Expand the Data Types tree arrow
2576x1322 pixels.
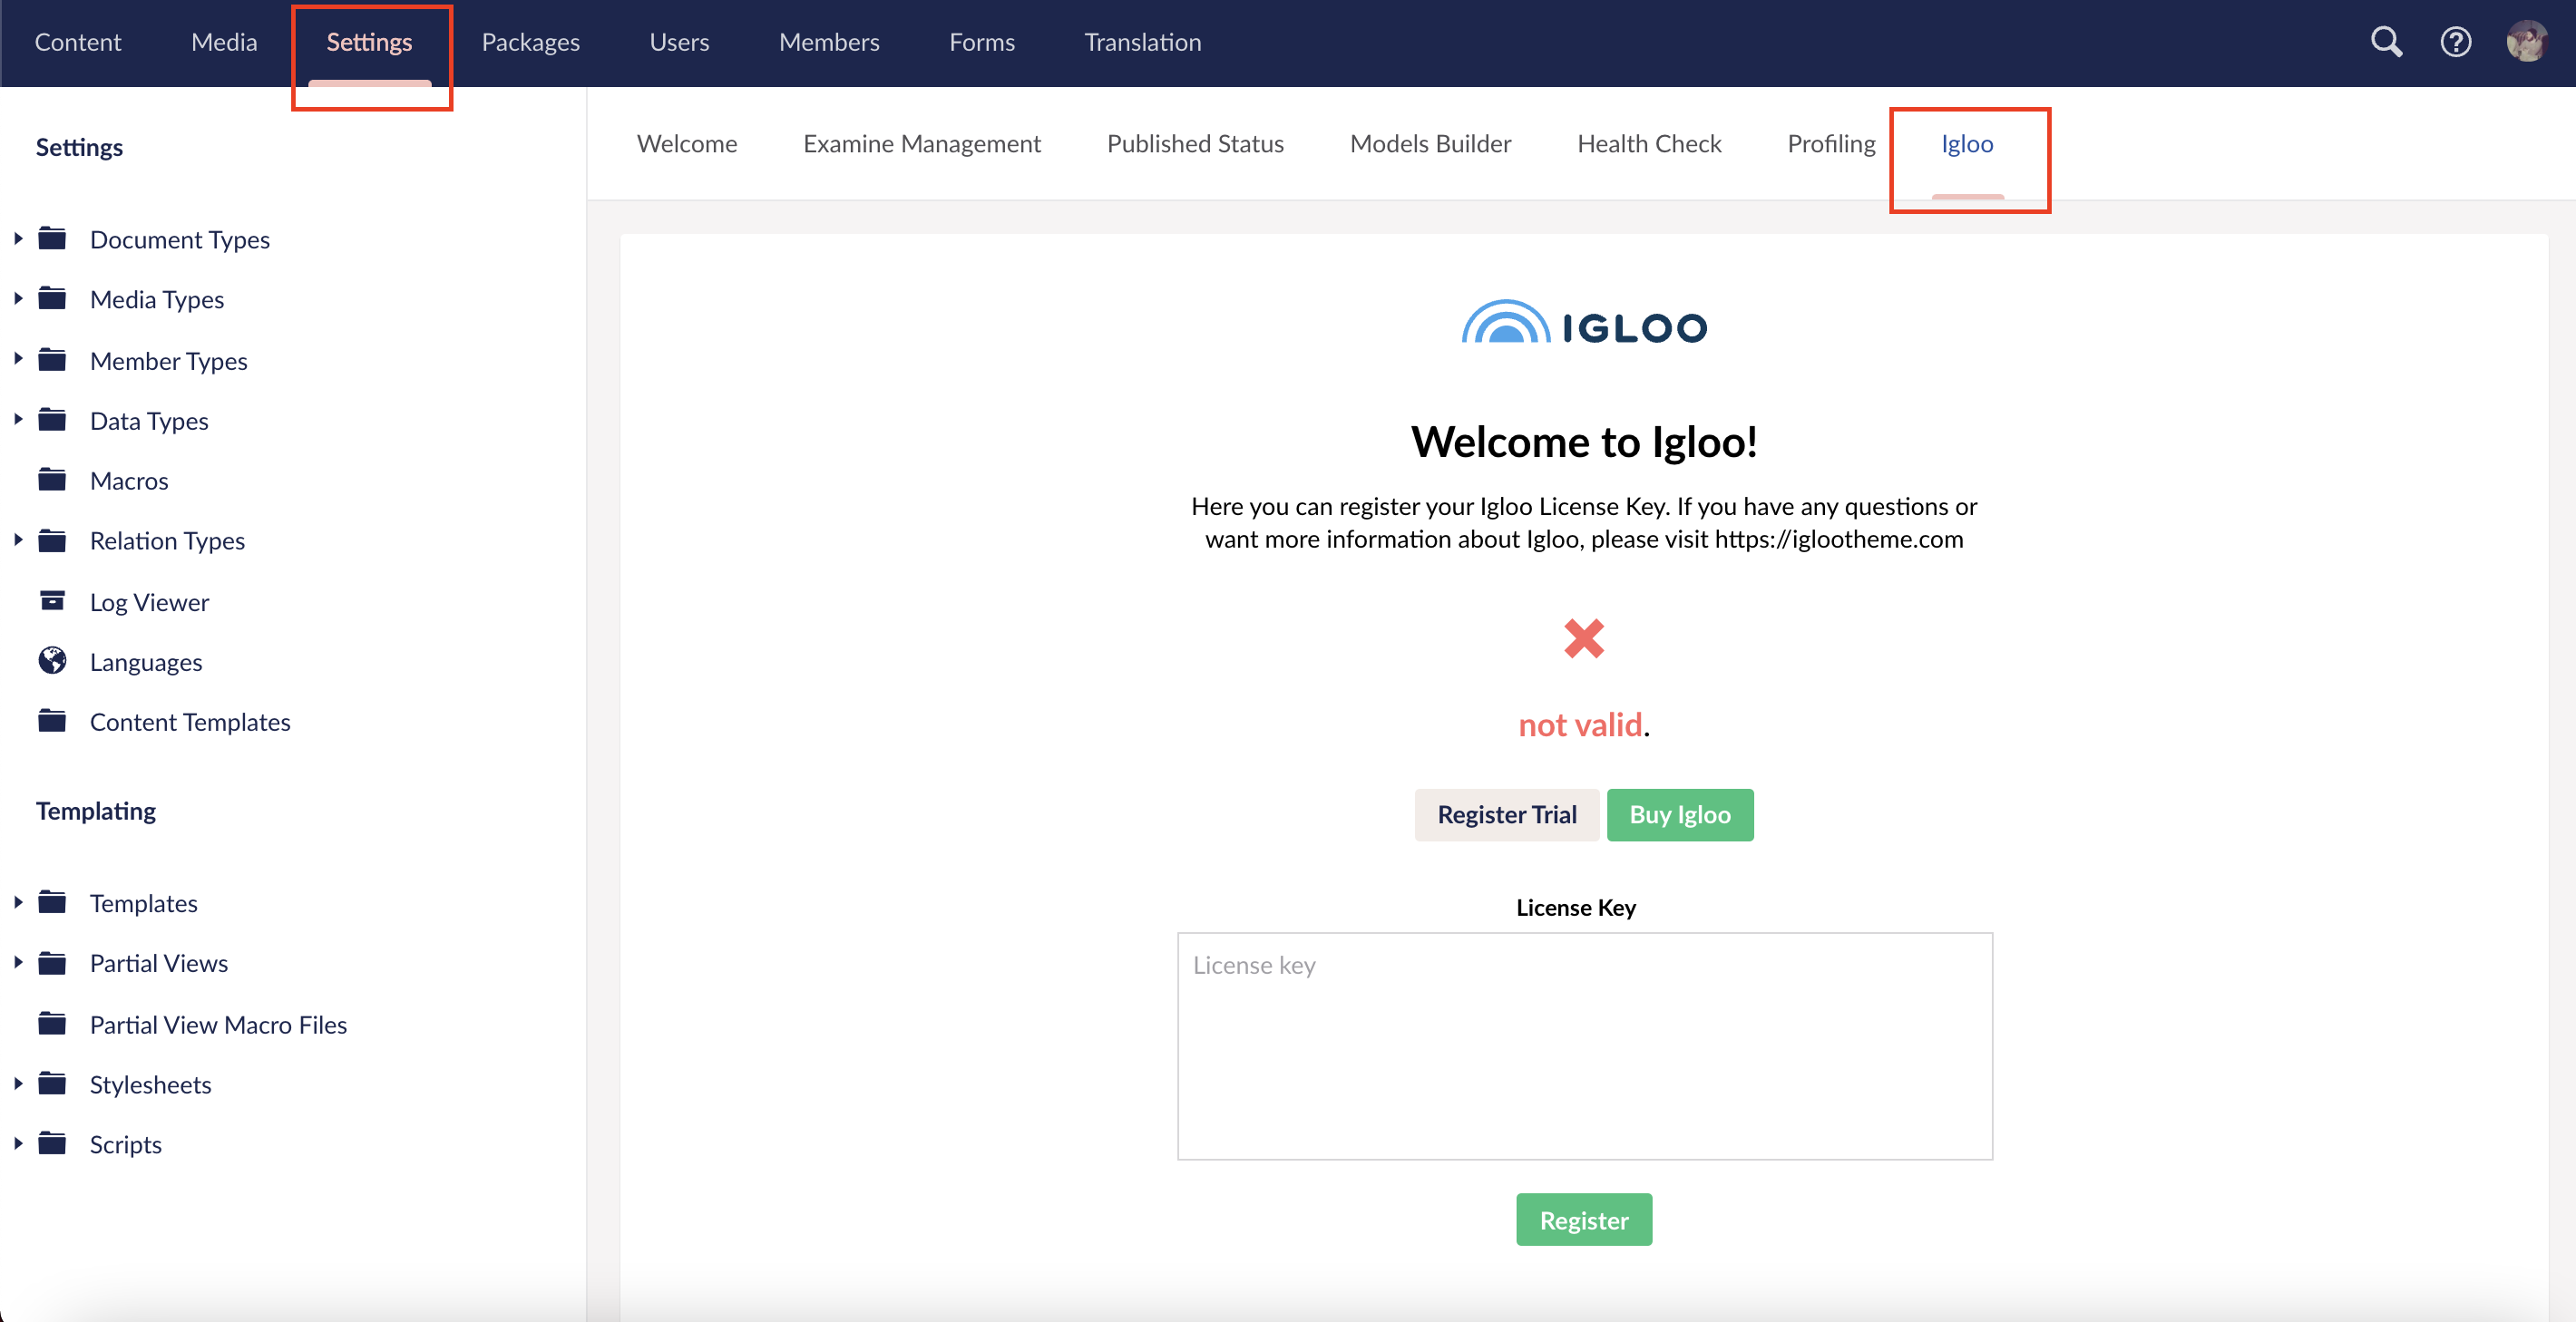click(18, 420)
